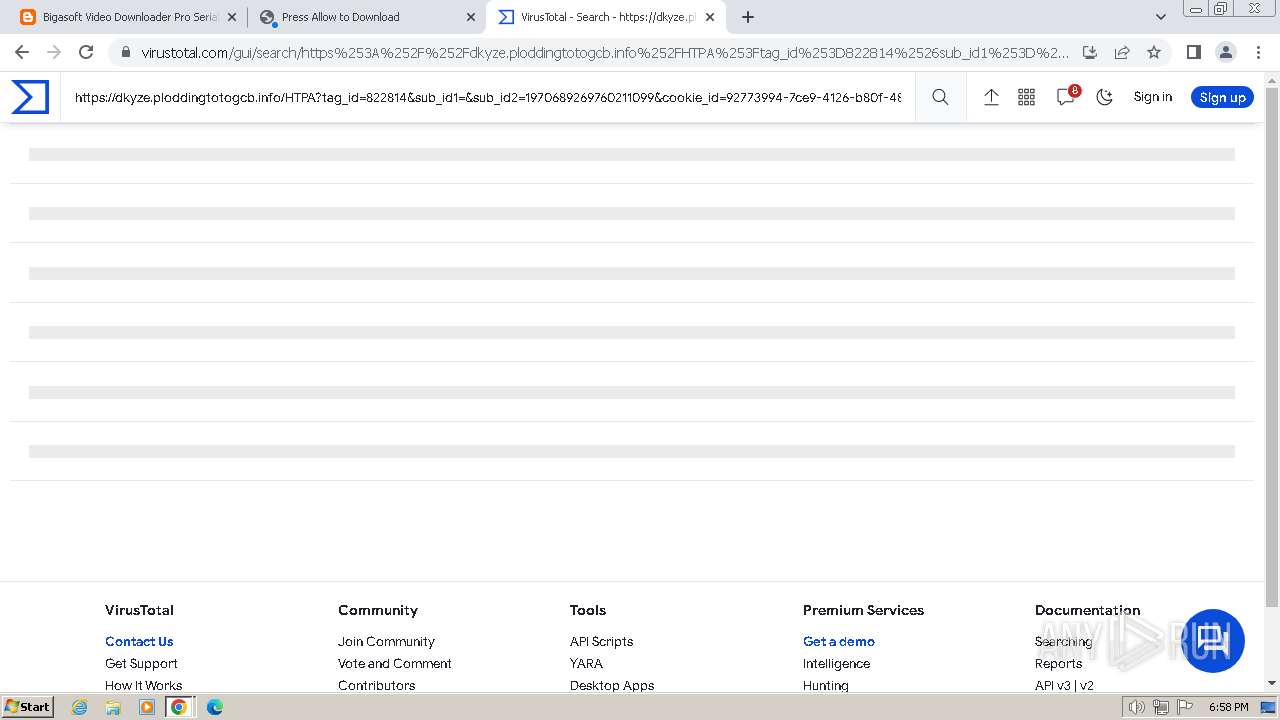
Task: Open the Windows Start menu
Action: (27, 707)
